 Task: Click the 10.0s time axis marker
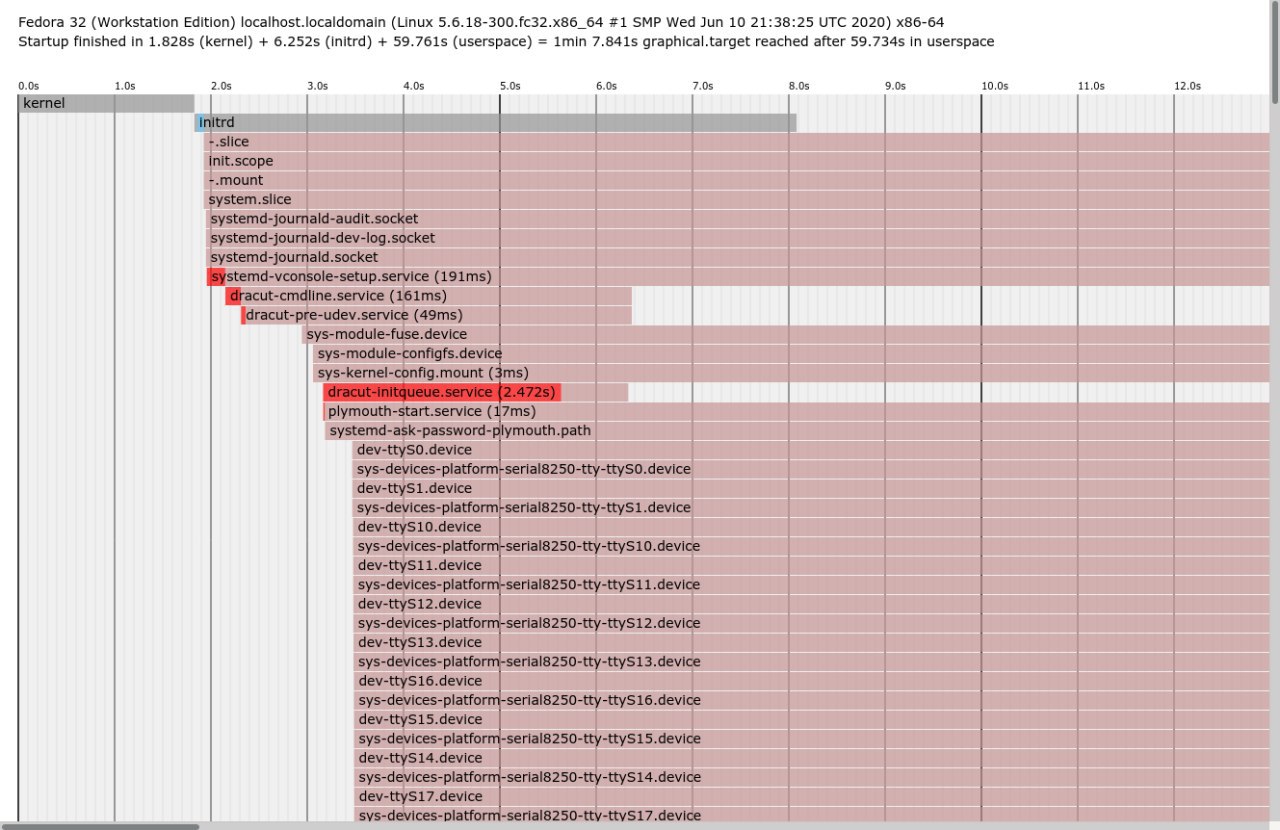pos(994,87)
